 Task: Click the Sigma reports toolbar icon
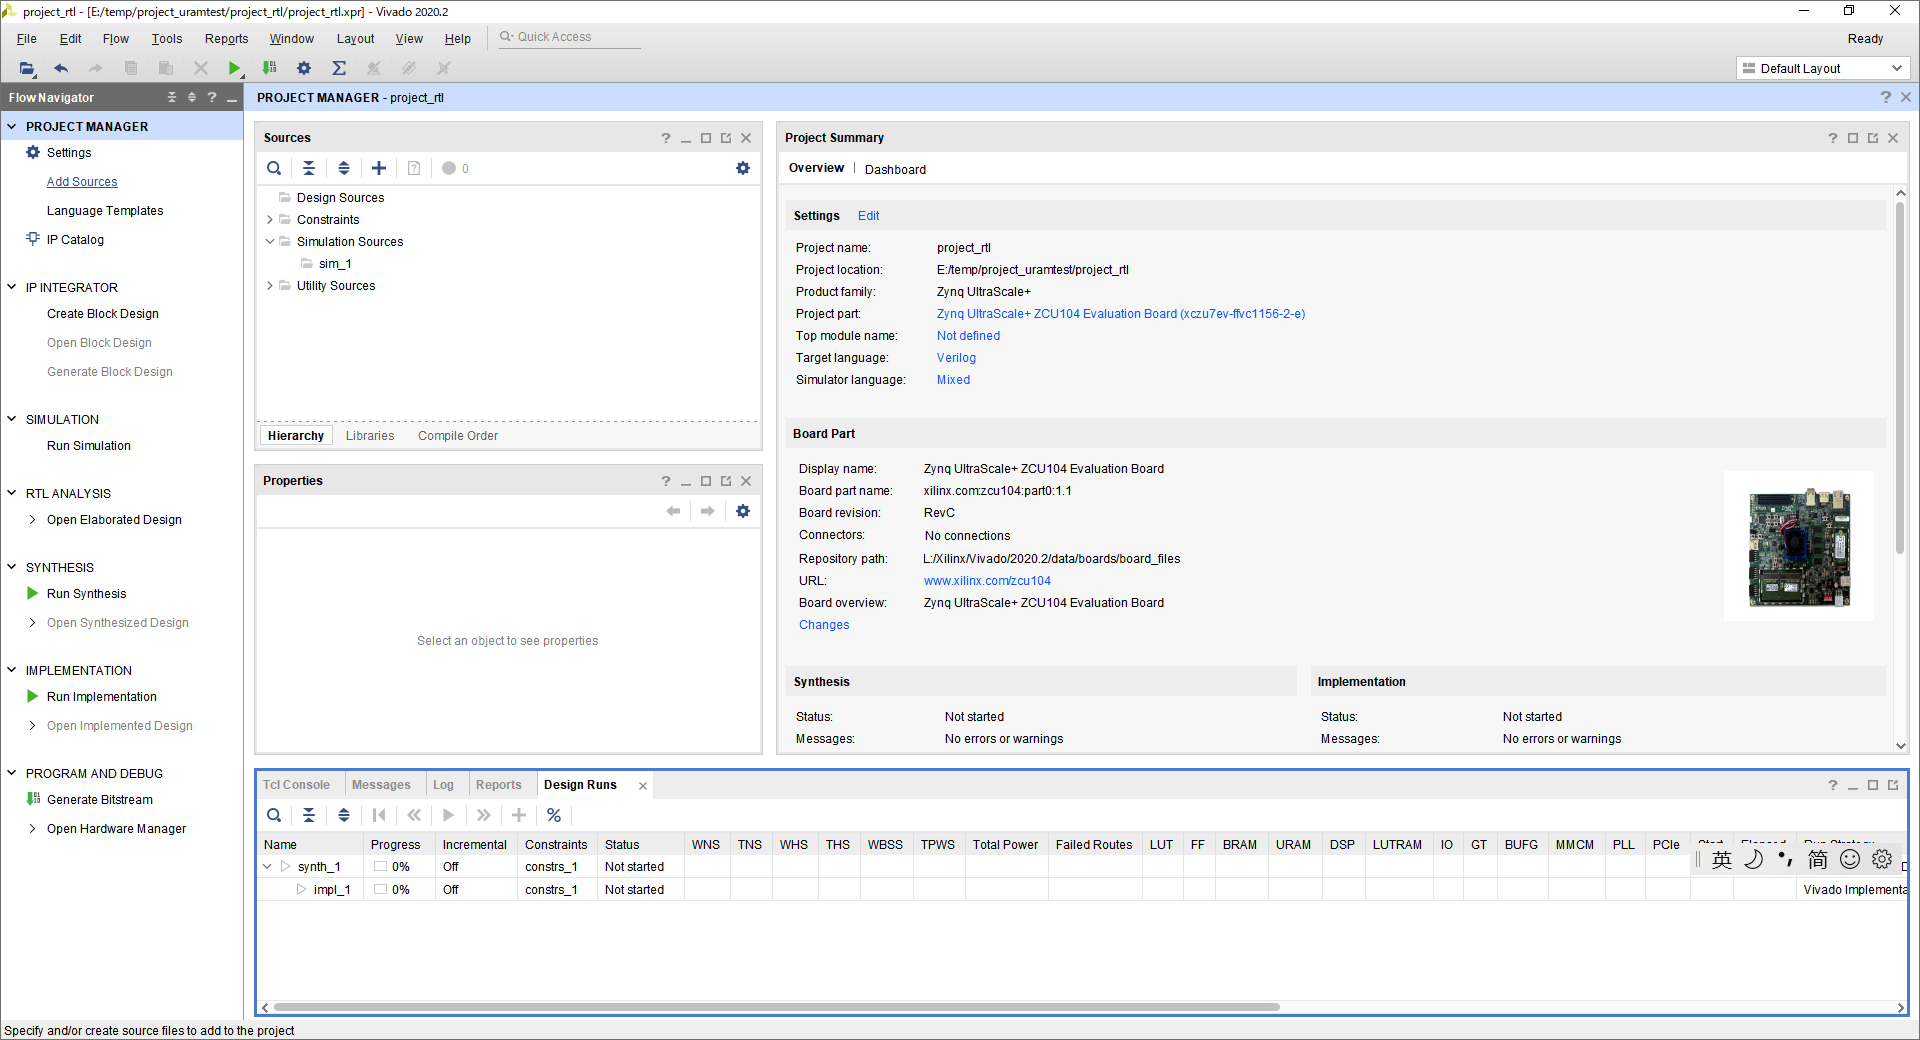pos(339,68)
